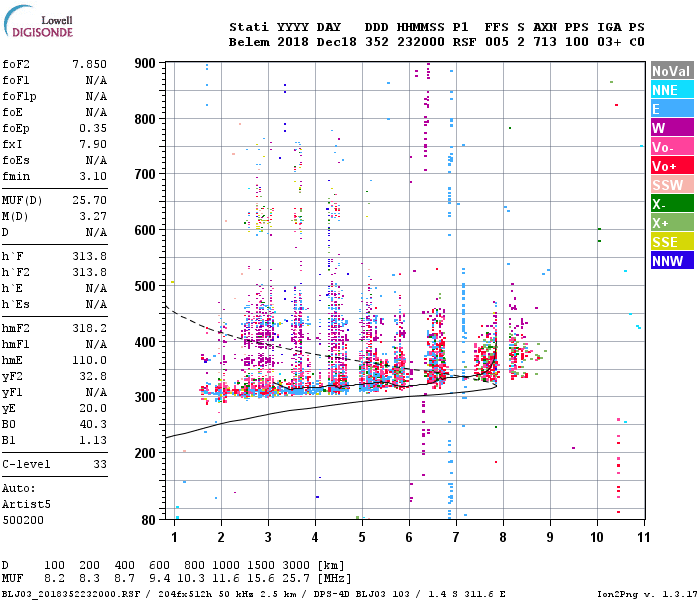Click the AXN value 713
Image resolution: width=700 pixels, height=600 pixels.
pyautogui.click(x=545, y=42)
